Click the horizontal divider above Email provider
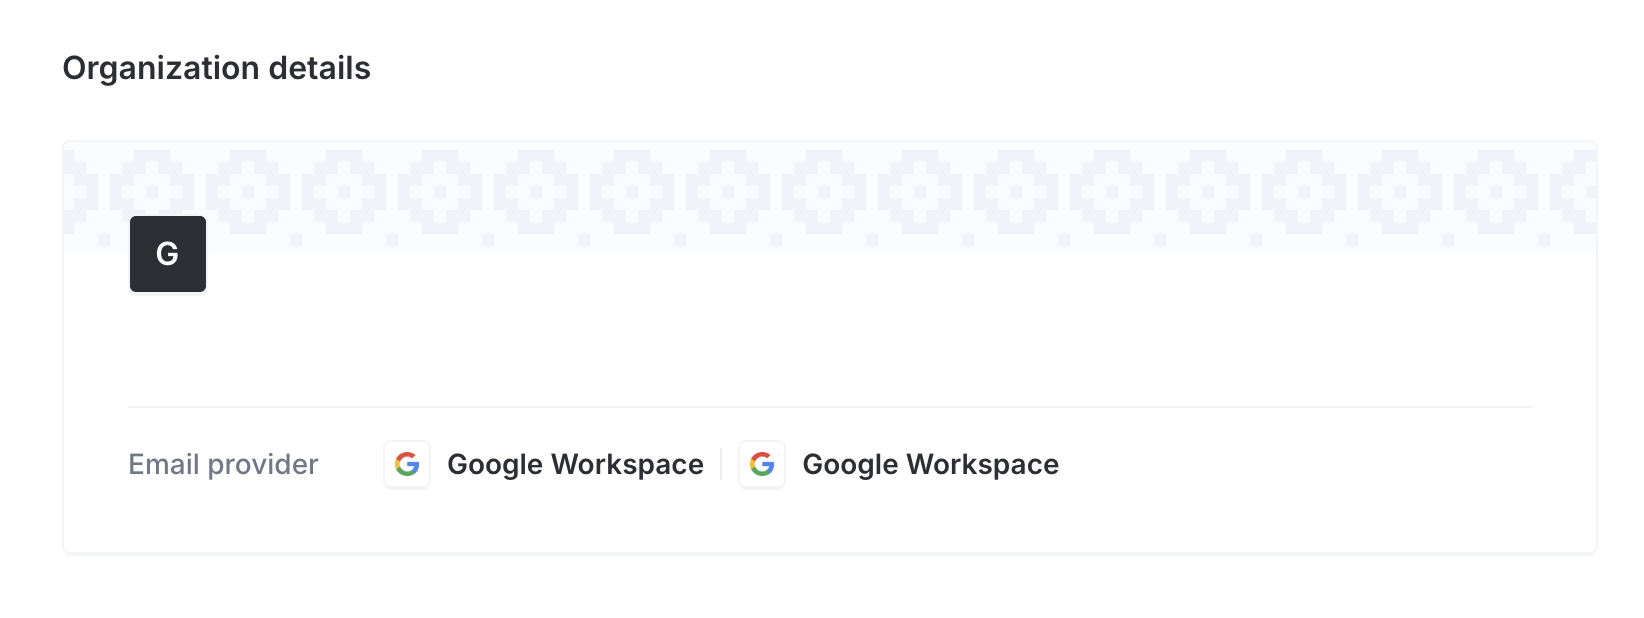This screenshot has width=1644, height=618. tap(830, 407)
